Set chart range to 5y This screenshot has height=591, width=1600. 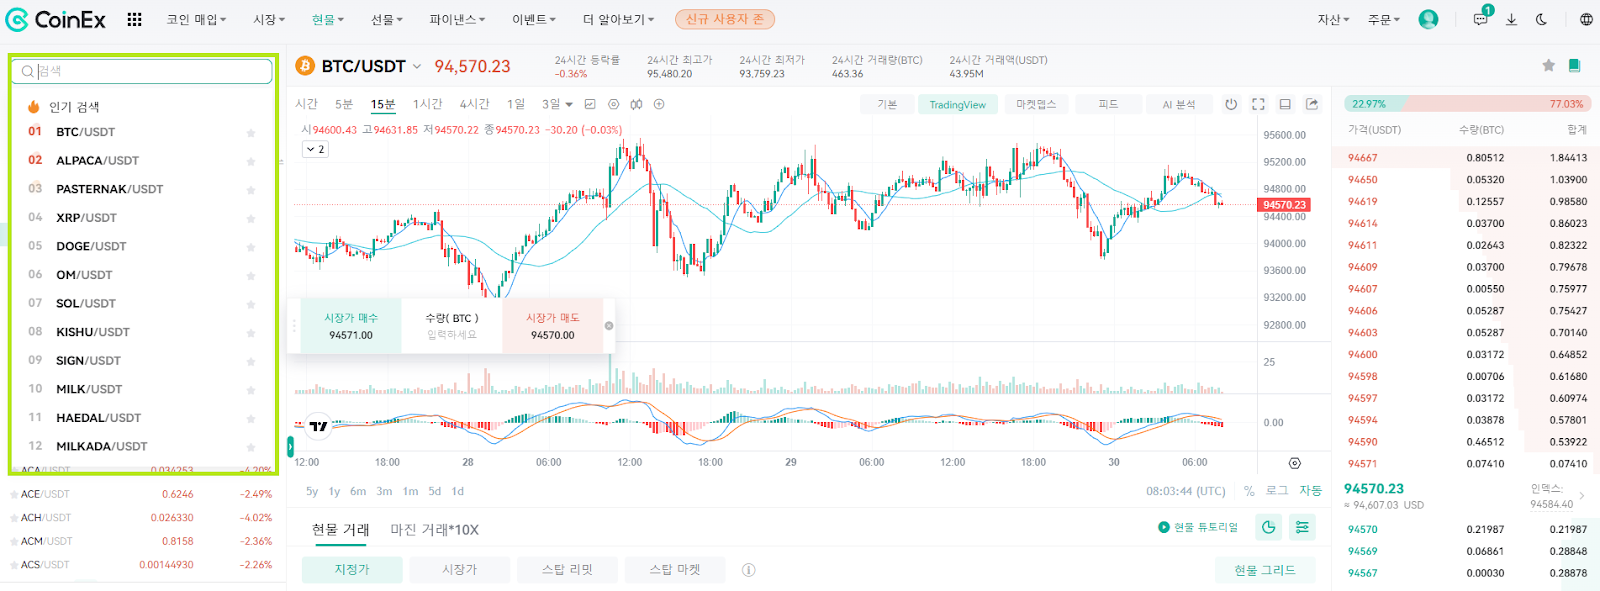pos(312,491)
